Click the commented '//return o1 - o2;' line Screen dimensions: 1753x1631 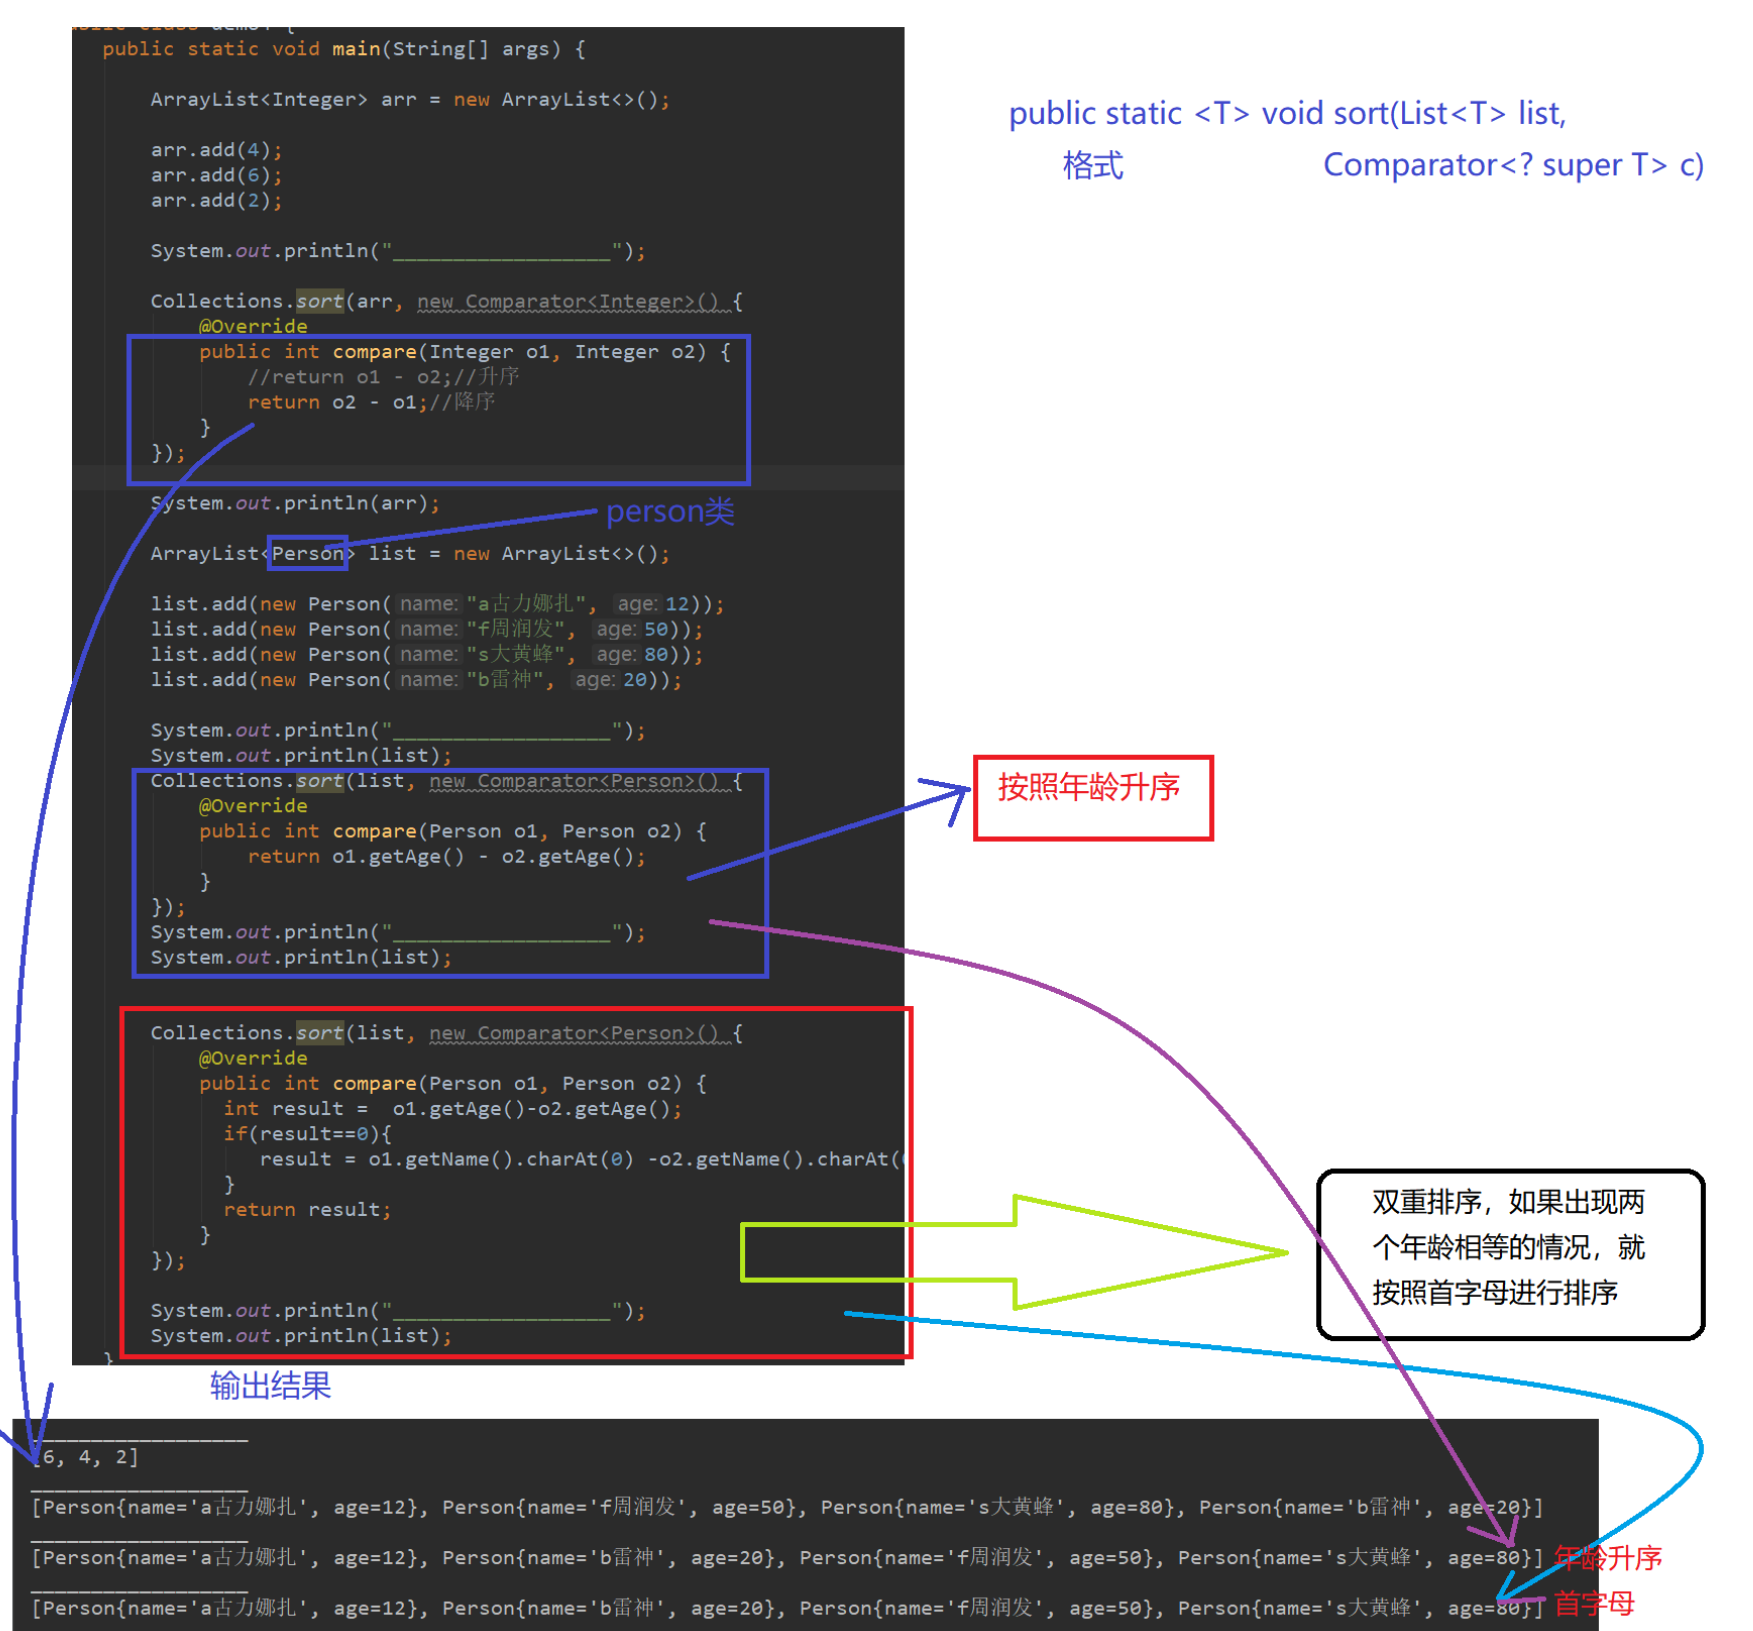tap(383, 377)
